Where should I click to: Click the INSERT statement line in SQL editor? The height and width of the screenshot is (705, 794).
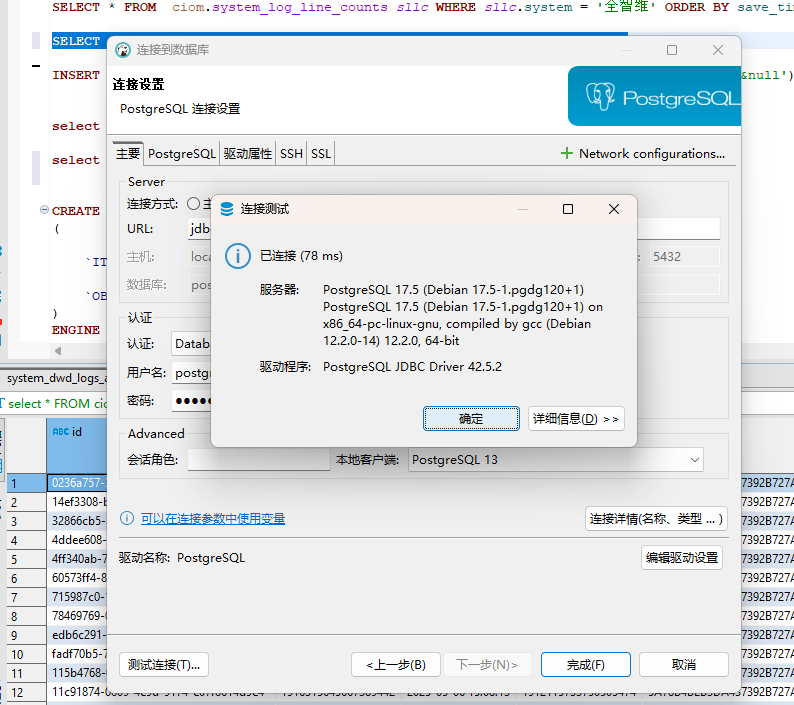76,75
